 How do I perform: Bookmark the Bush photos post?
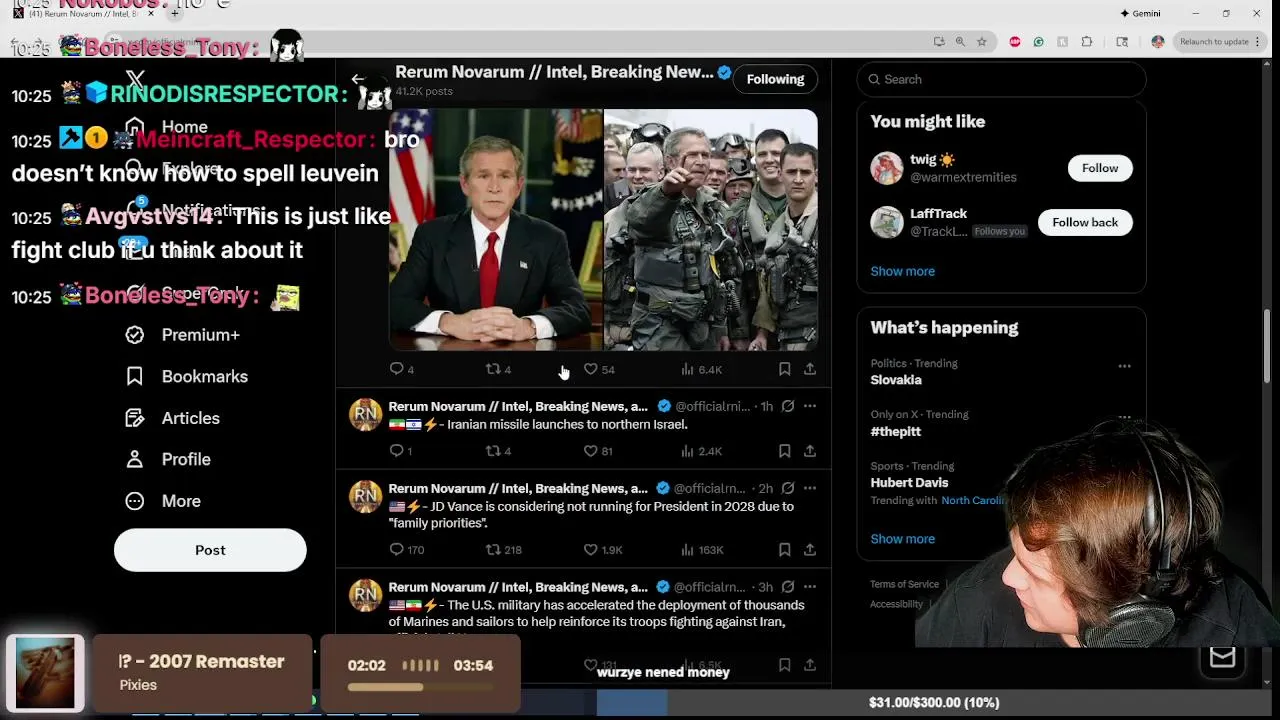click(785, 369)
